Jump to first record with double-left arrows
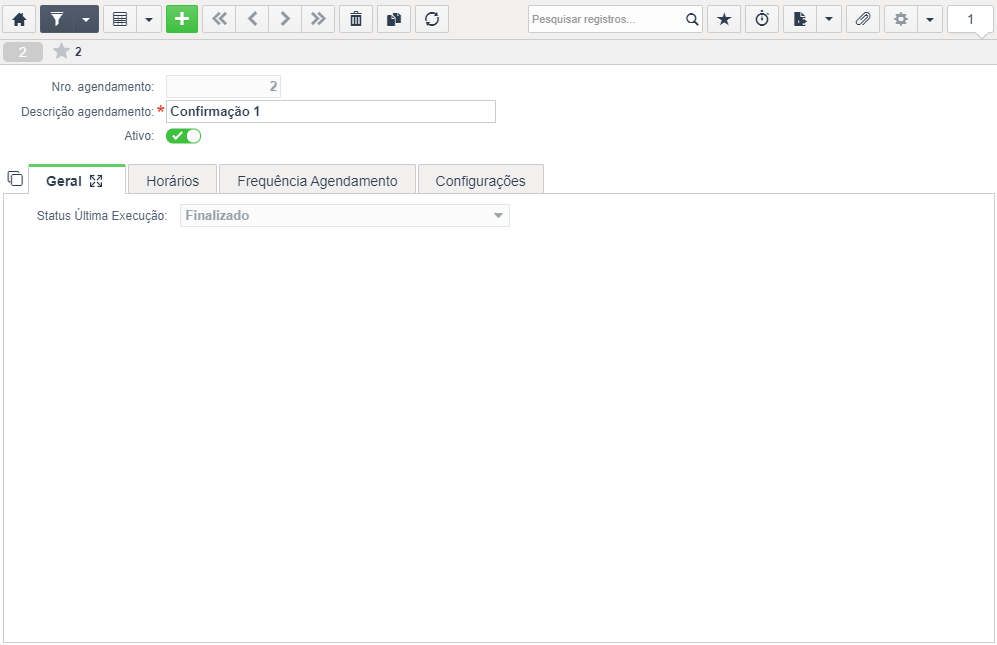The width and height of the screenshot is (997, 645). [219, 19]
